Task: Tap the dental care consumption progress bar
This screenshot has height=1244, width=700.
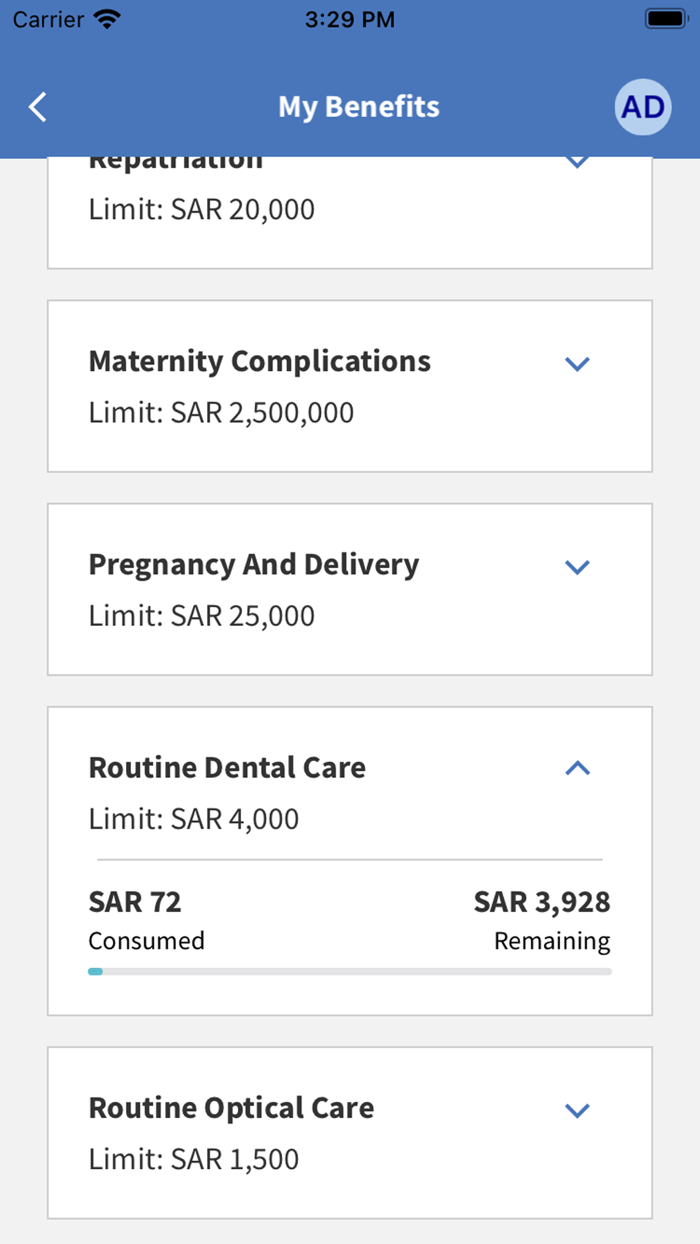Action: [x=349, y=971]
